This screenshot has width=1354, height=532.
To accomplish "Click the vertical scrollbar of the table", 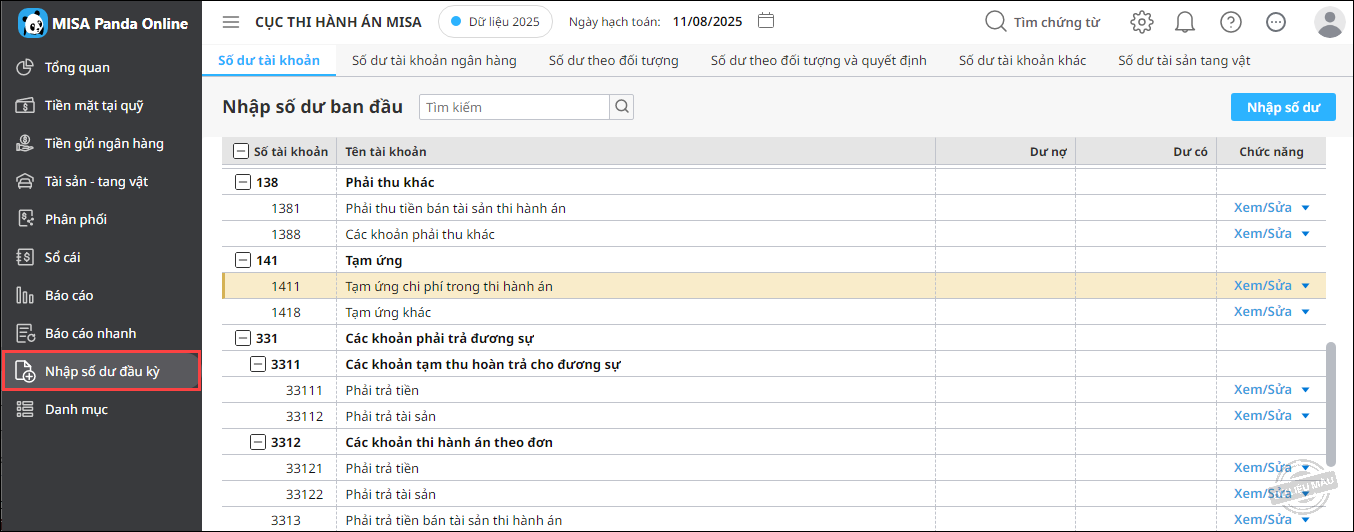I will 1330,404.
